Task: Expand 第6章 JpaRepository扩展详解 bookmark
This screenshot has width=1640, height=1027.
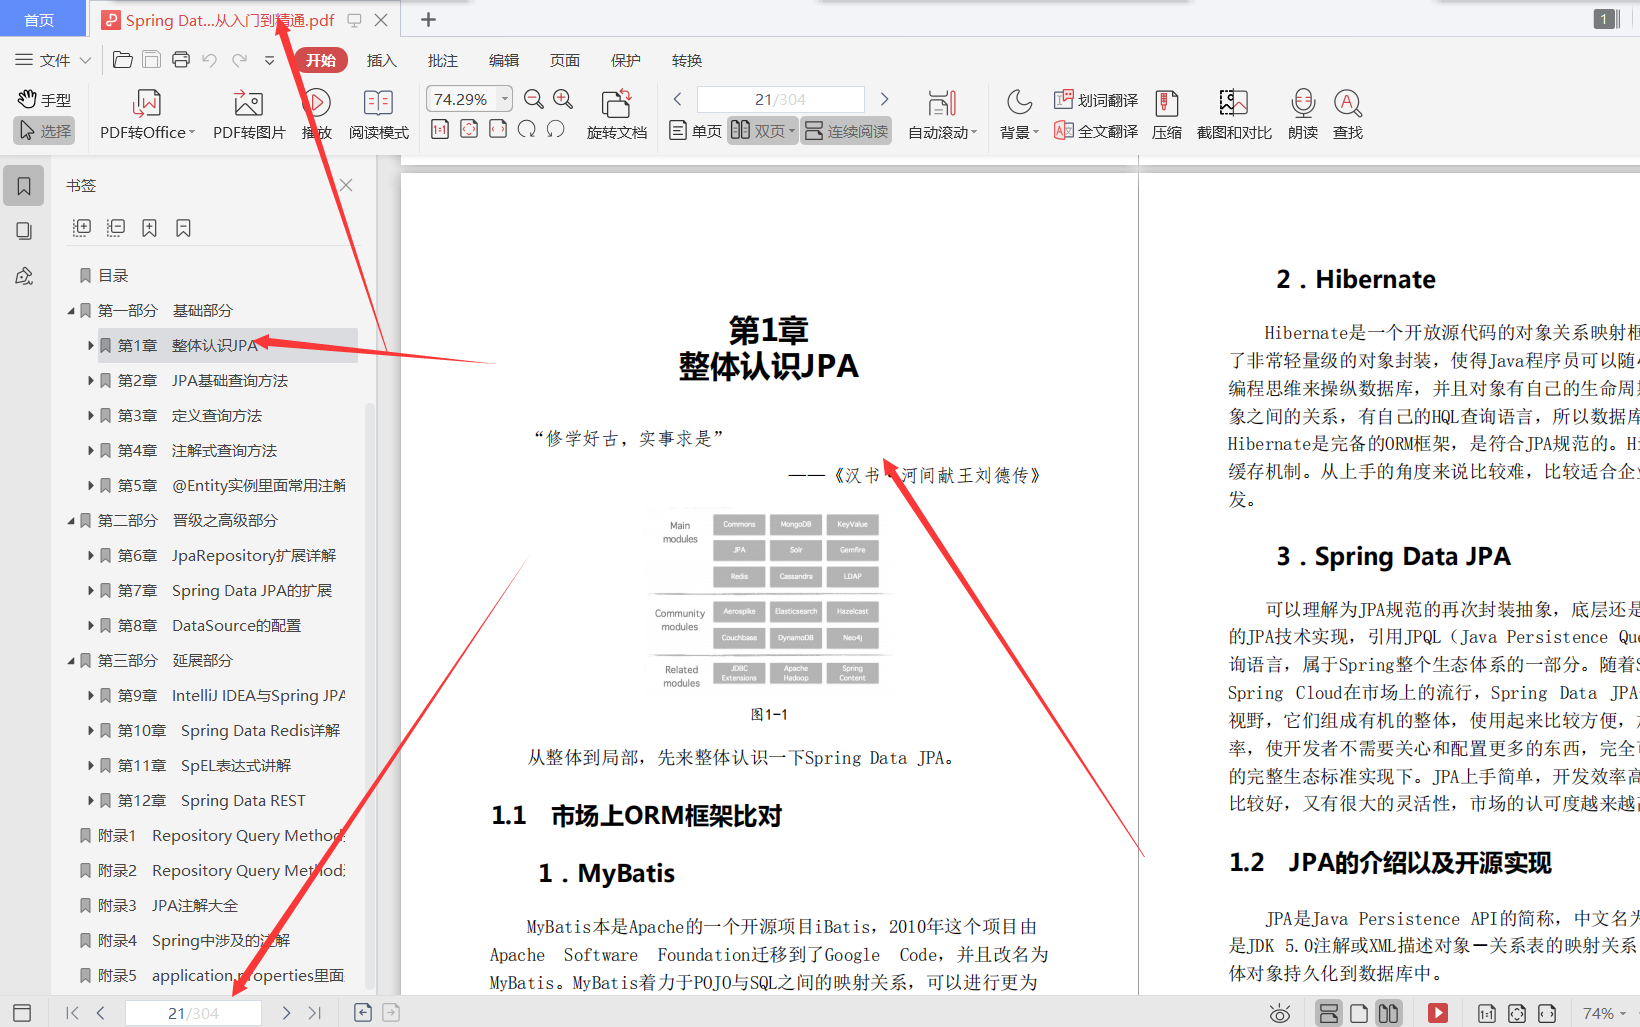Action: click(91, 556)
